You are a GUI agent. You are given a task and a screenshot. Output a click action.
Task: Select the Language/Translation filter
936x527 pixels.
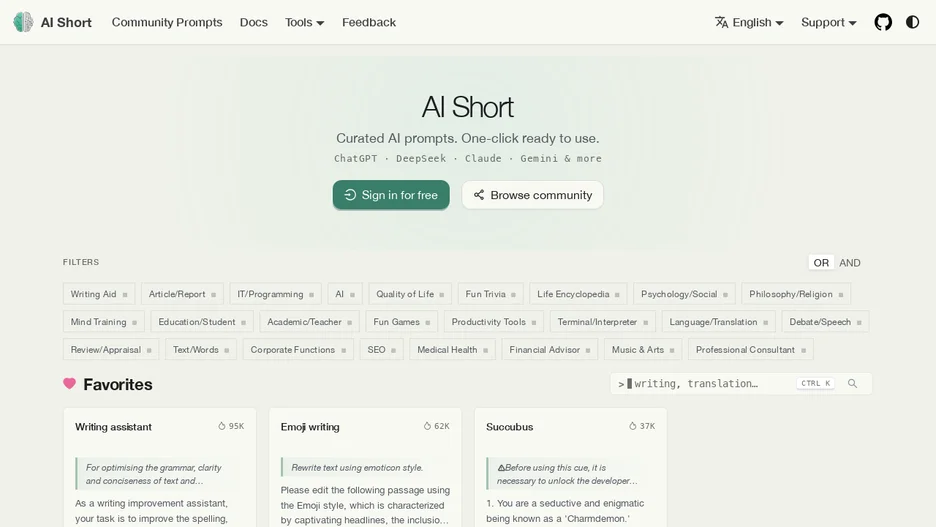point(719,322)
